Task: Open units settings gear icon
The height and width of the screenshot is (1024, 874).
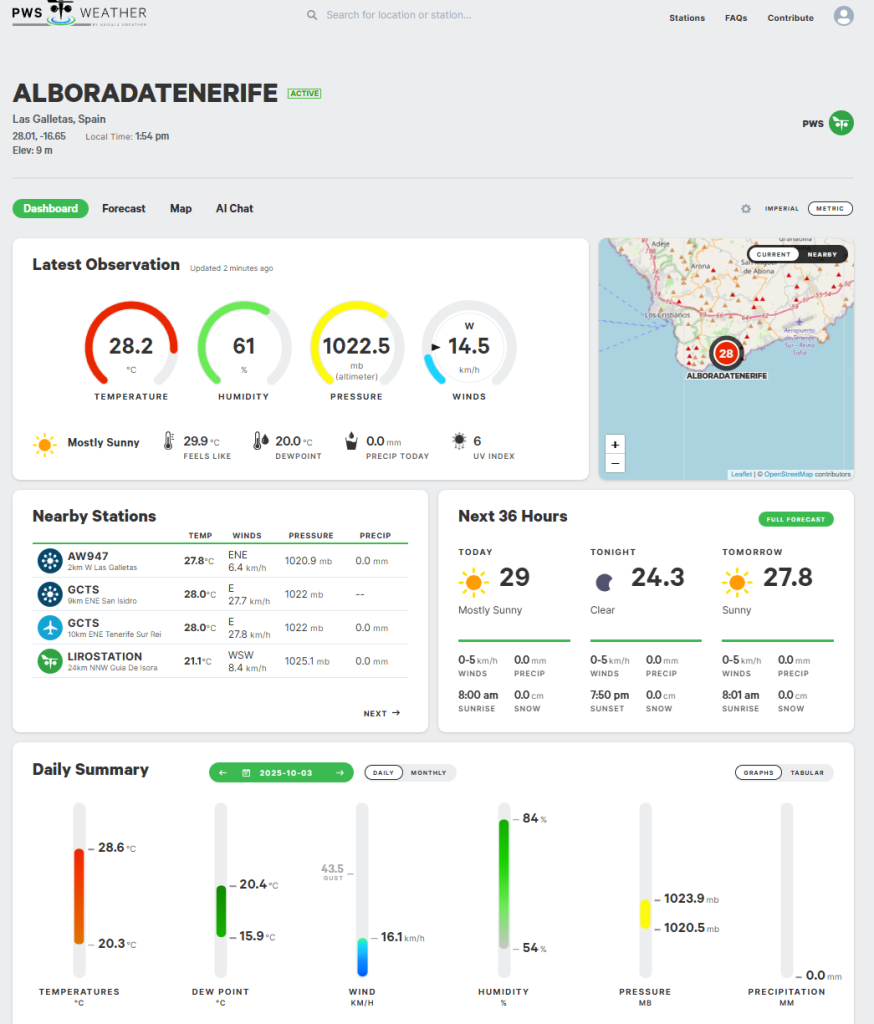Action: click(745, 209)
